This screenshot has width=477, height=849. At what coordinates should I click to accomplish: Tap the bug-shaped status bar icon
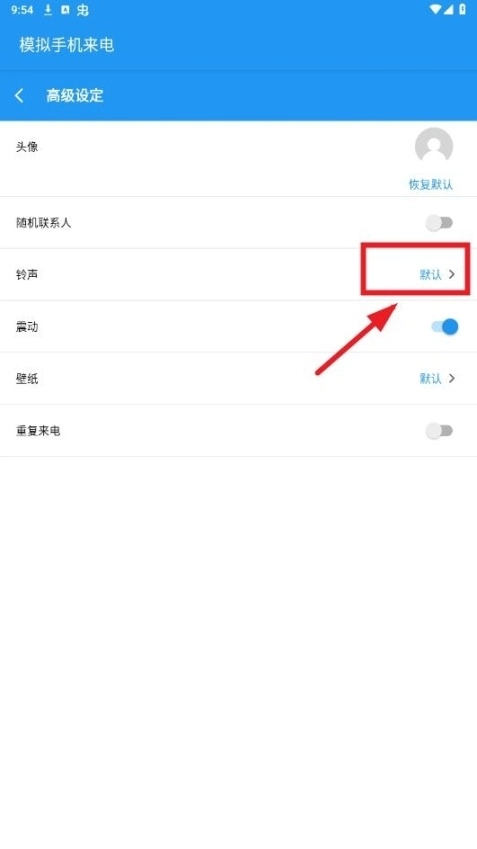pos(82,10)
